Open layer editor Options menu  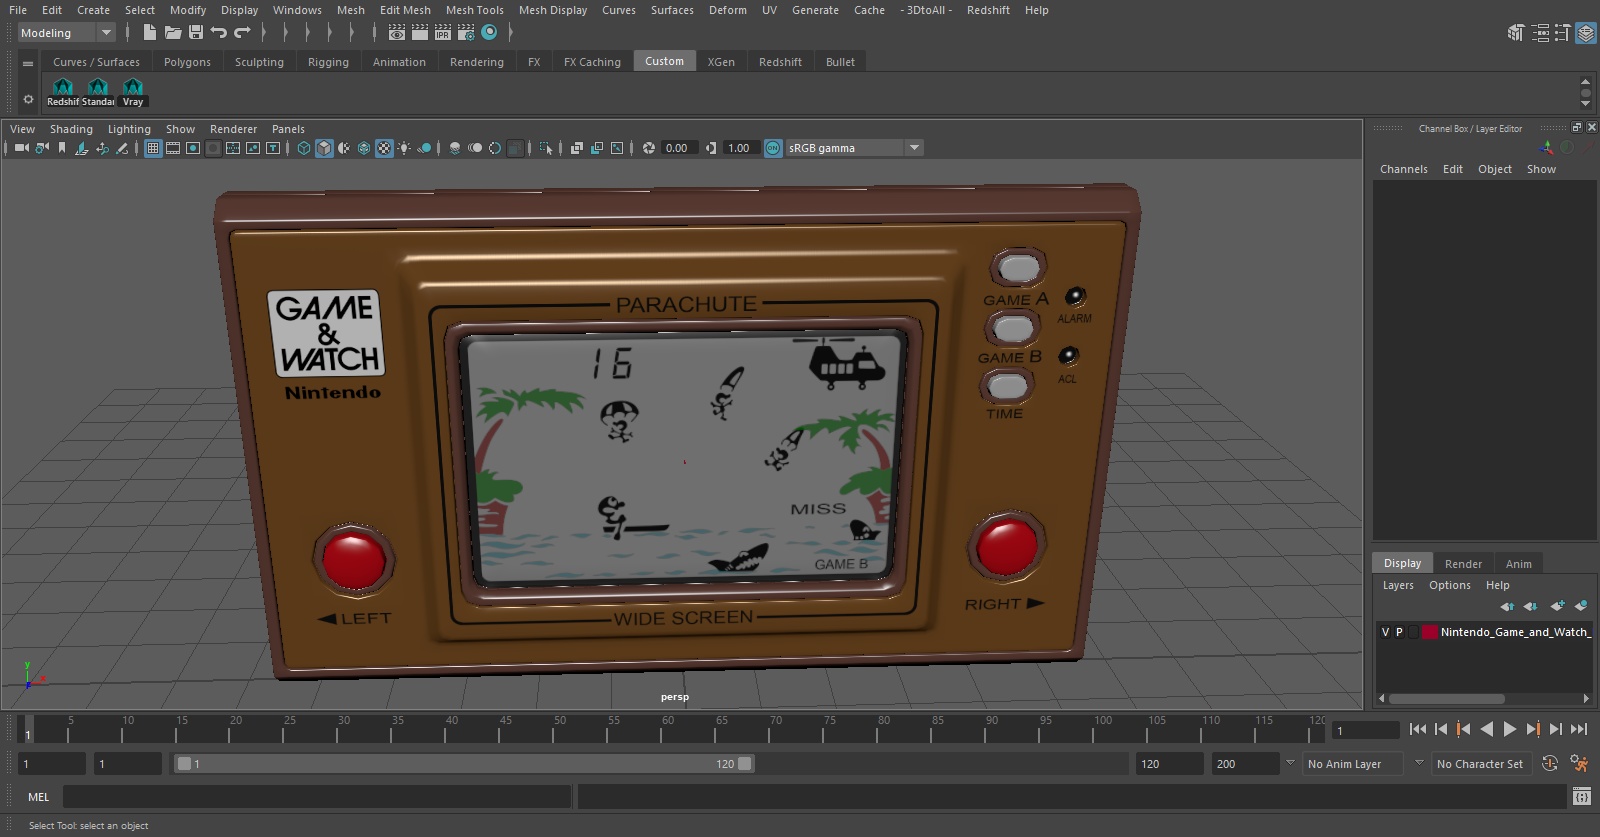click(1449, 585)
